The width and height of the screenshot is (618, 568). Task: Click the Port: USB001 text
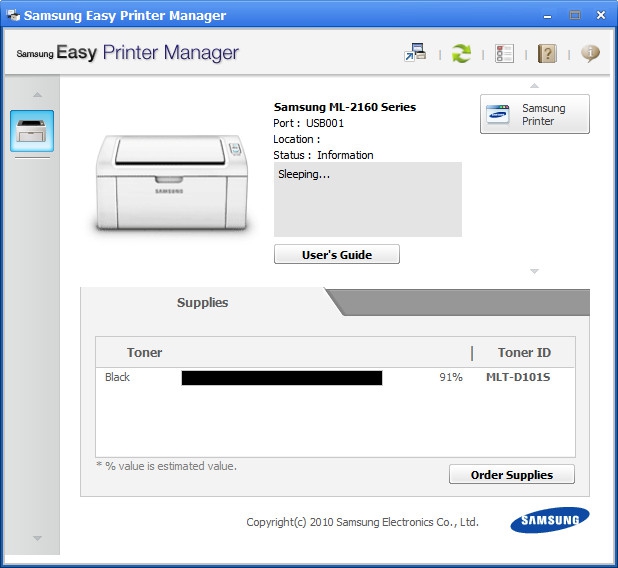pos(308,123)
